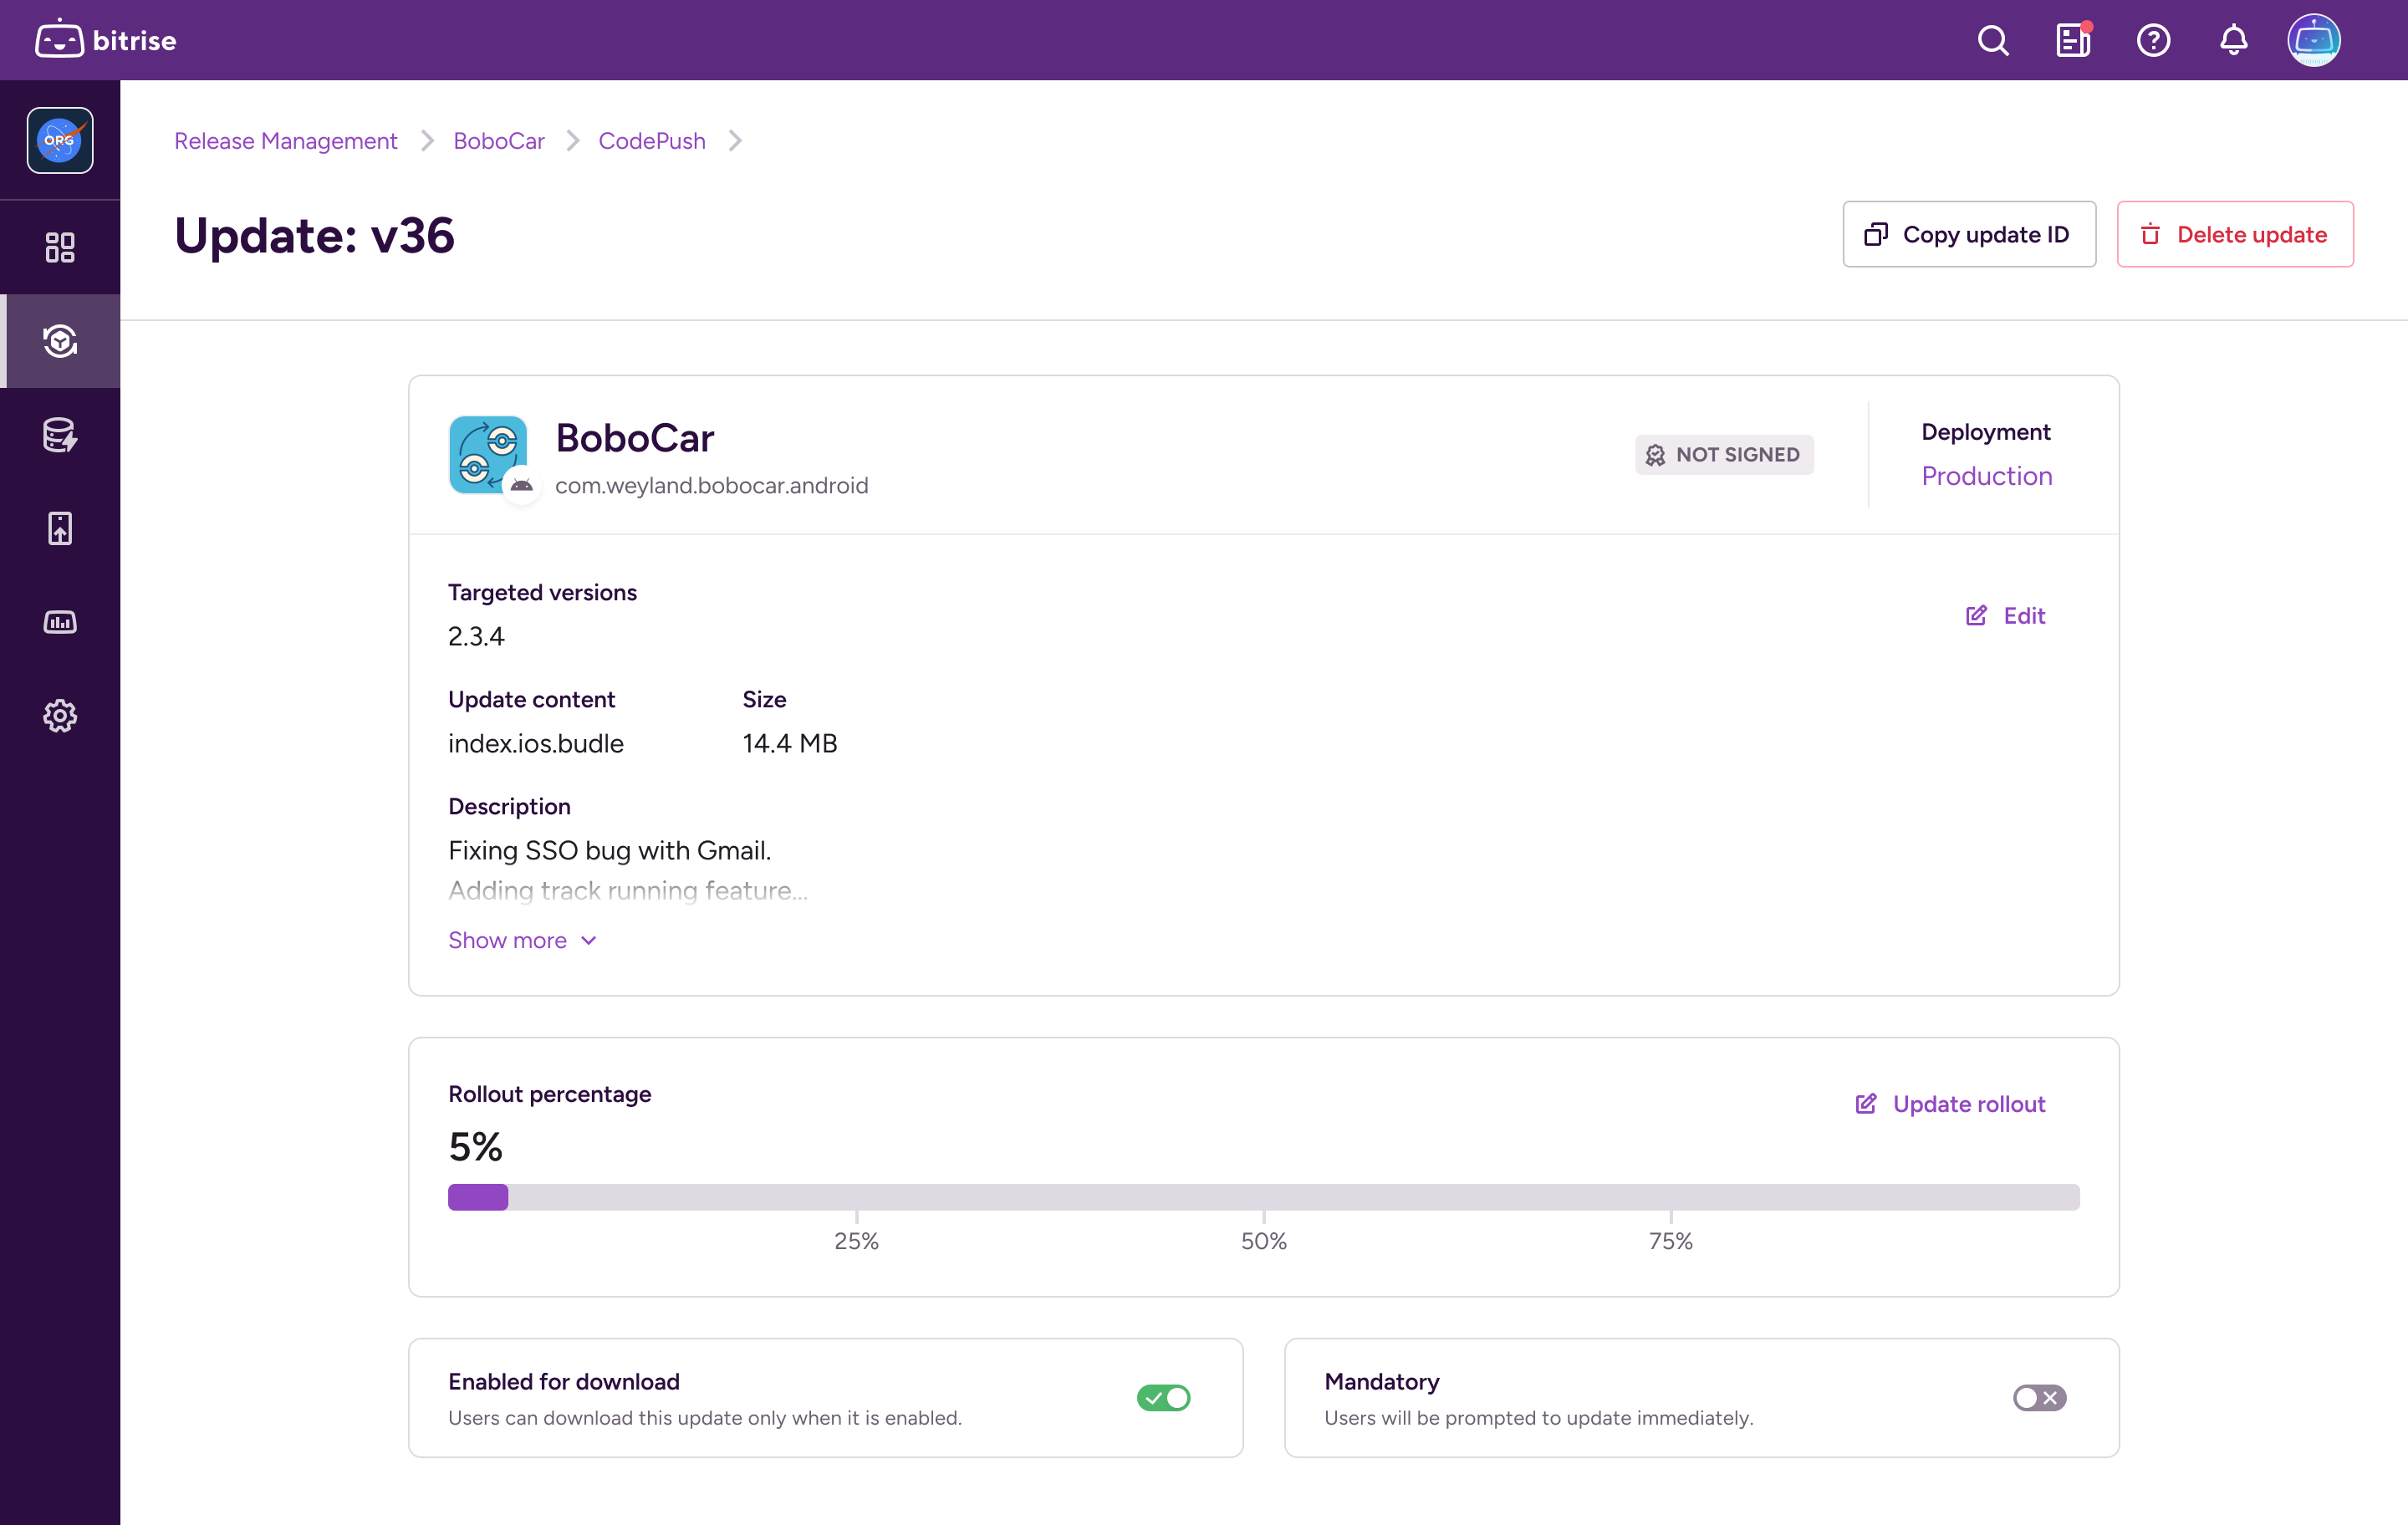
Task: Click Edit for targeted versions
Action: pos(2005,616)
